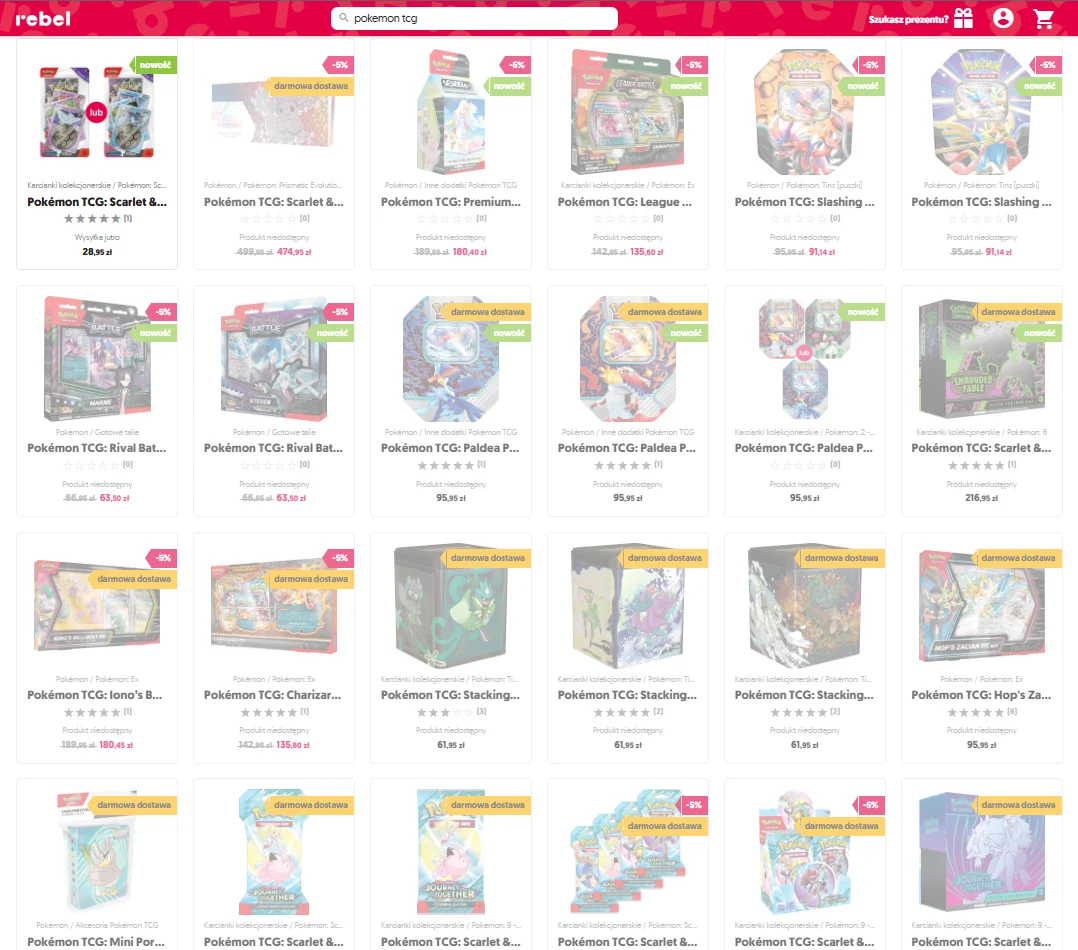The width and height of the screenshot is (1078, 950).
Task: Click the gift box icon
Action: pyautogui.click(x=963, y=19)
